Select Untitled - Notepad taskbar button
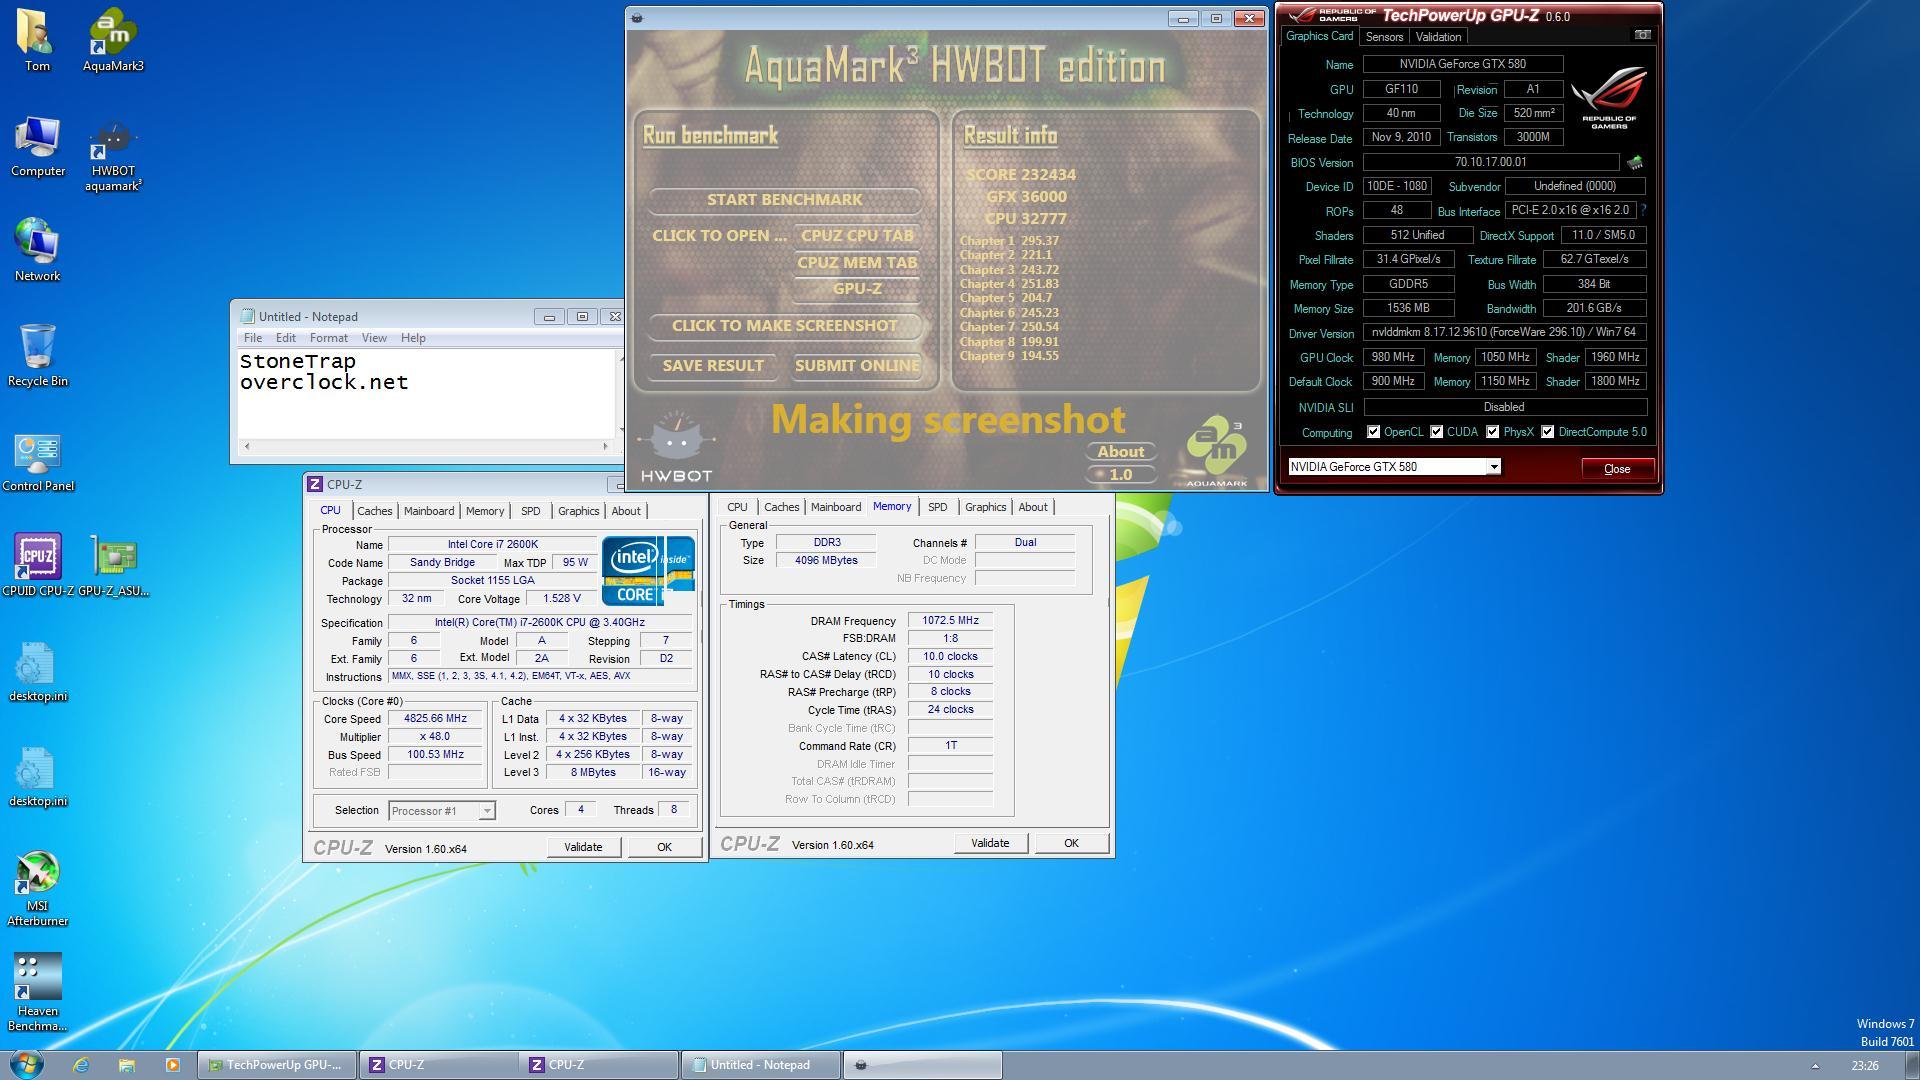 point(760,1065)
